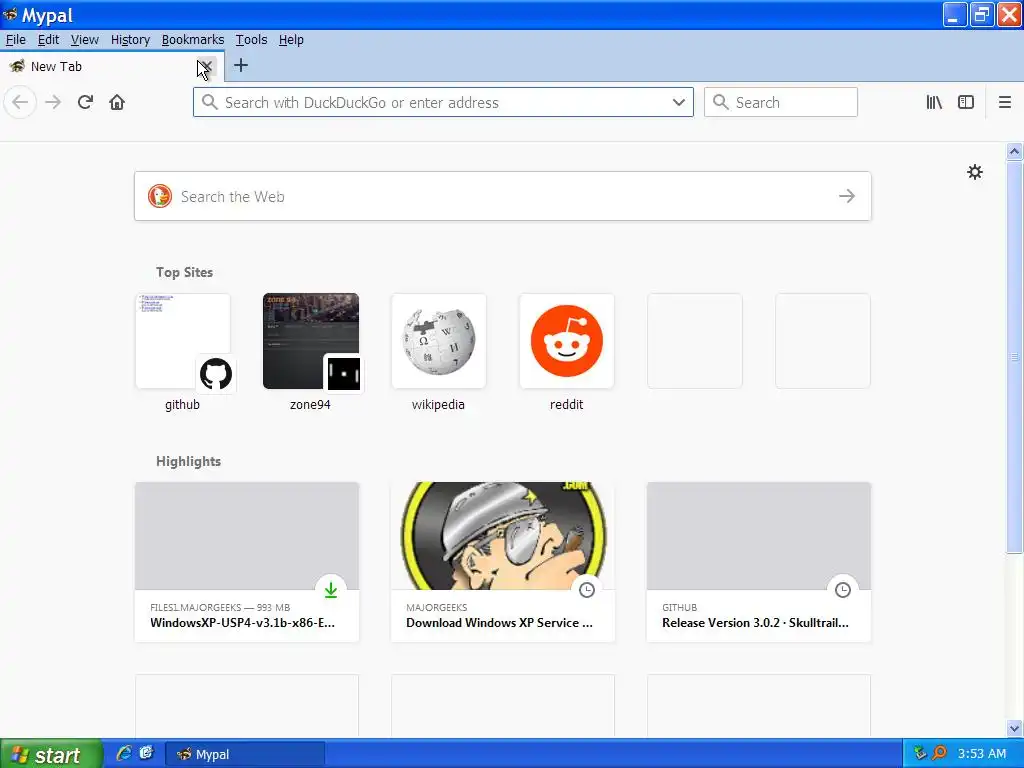Click the clock icon on MajorGeeks card
The width and height of the screenshot is (1024, 768).
[x=587, y=590]
